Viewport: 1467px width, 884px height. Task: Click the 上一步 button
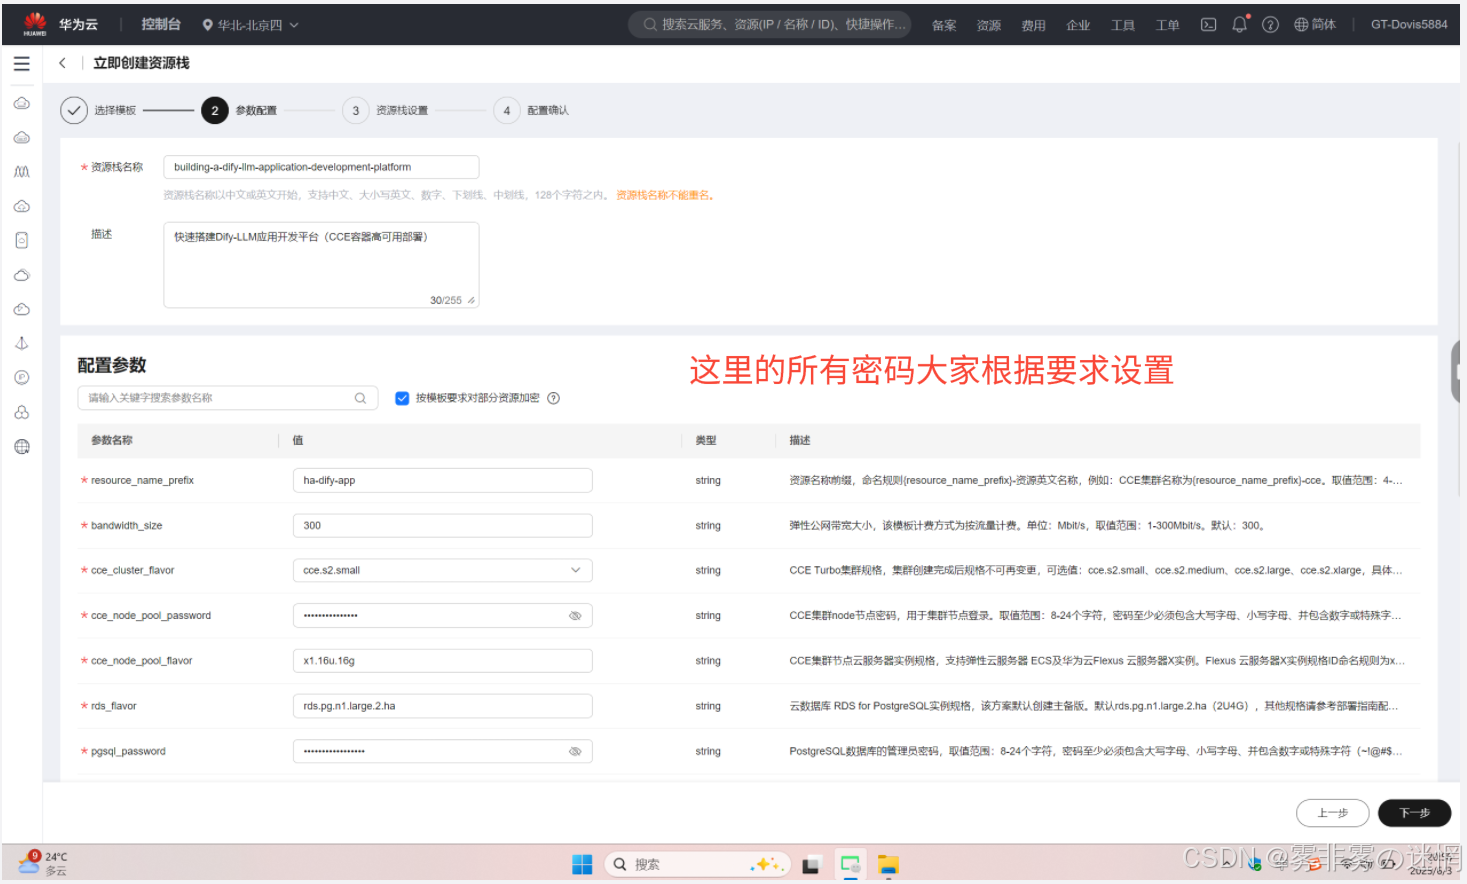pos(1332,813)
